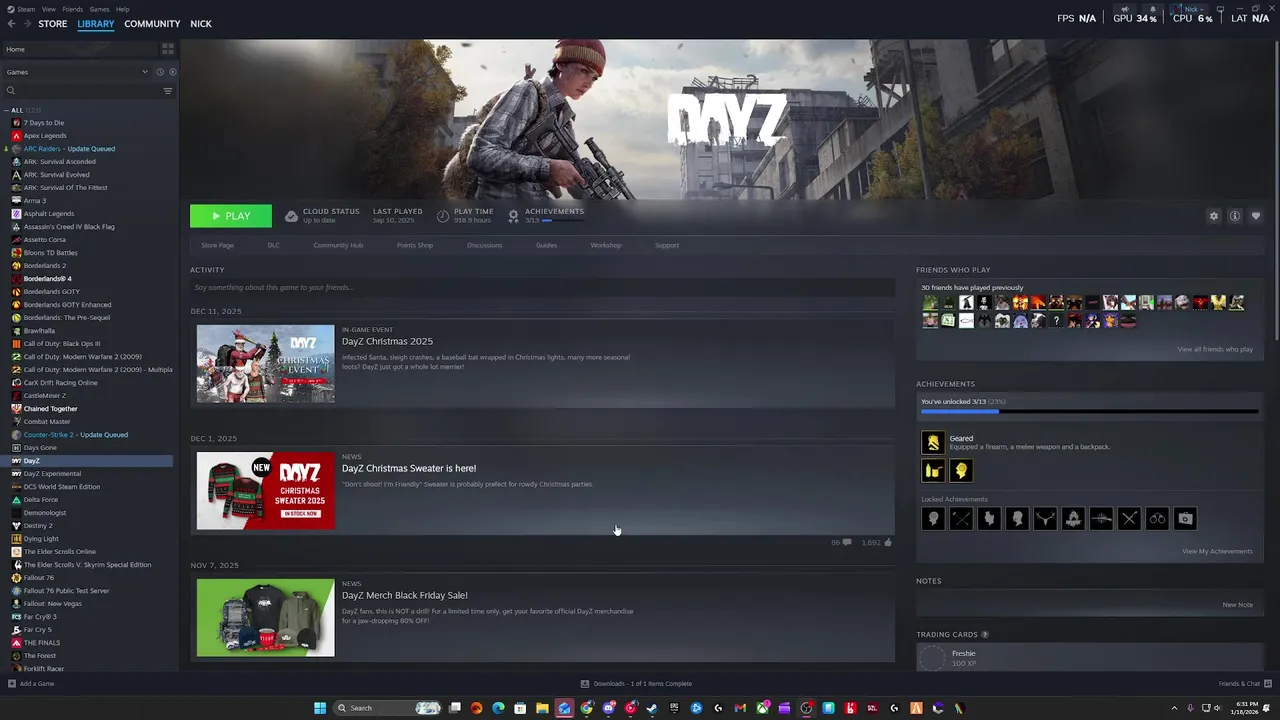The image size is (1280, 720).
Task: Select 7 Days to Die in library
Action: pyautogui.click(x=43, y=123)
